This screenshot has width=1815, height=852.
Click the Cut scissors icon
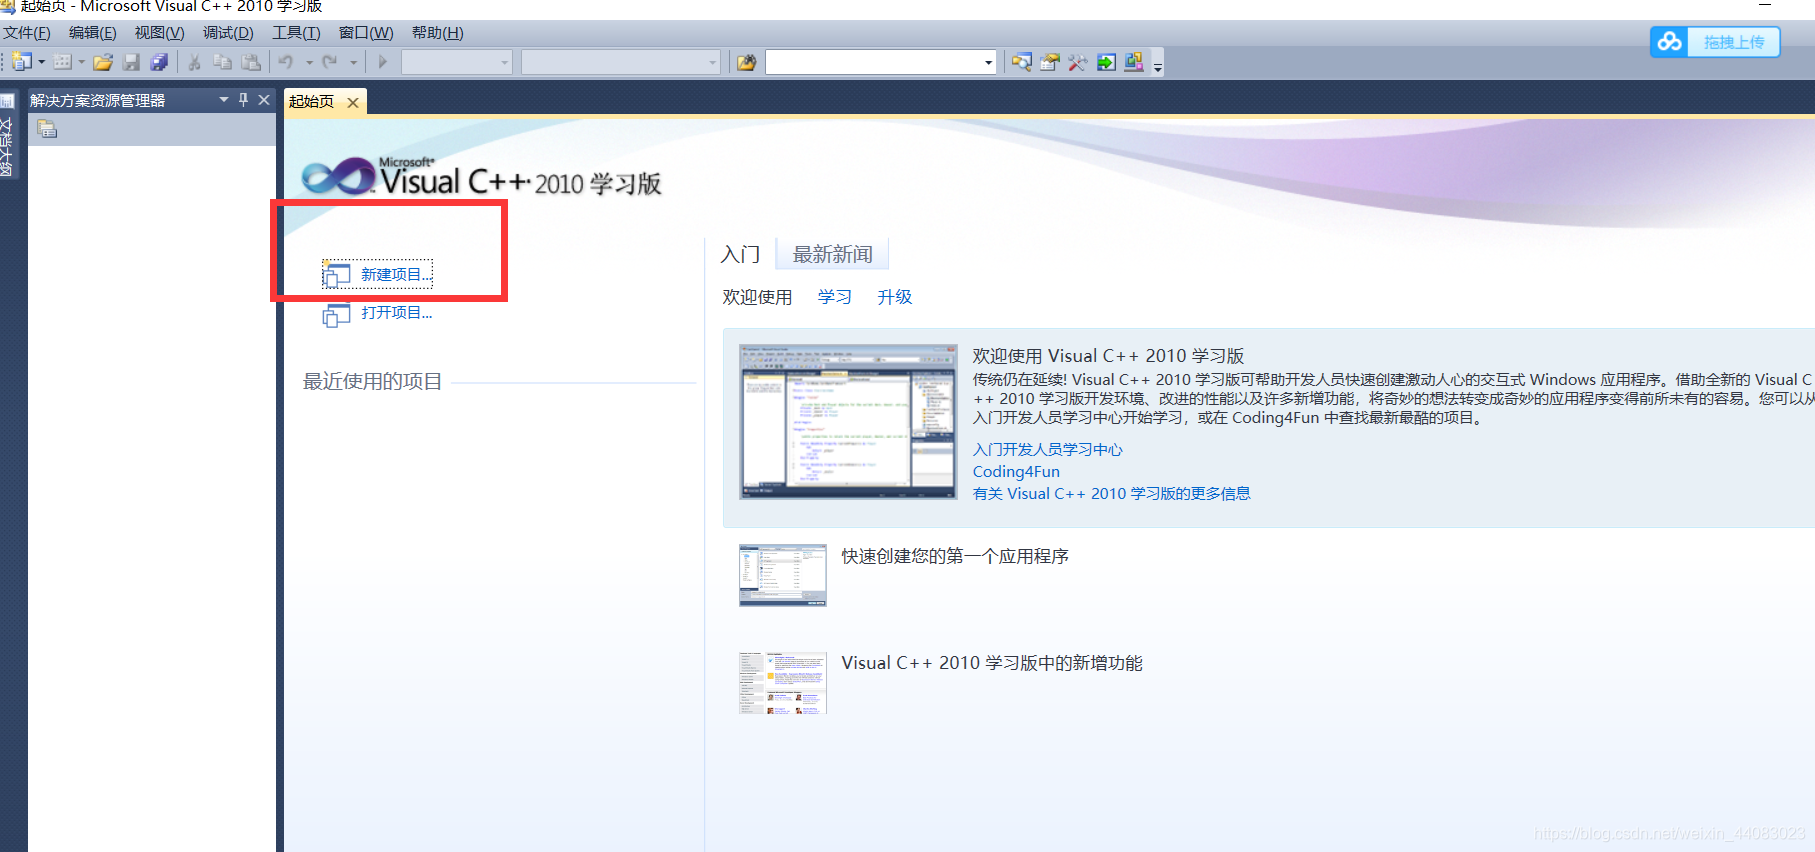[x=195, y=62]
